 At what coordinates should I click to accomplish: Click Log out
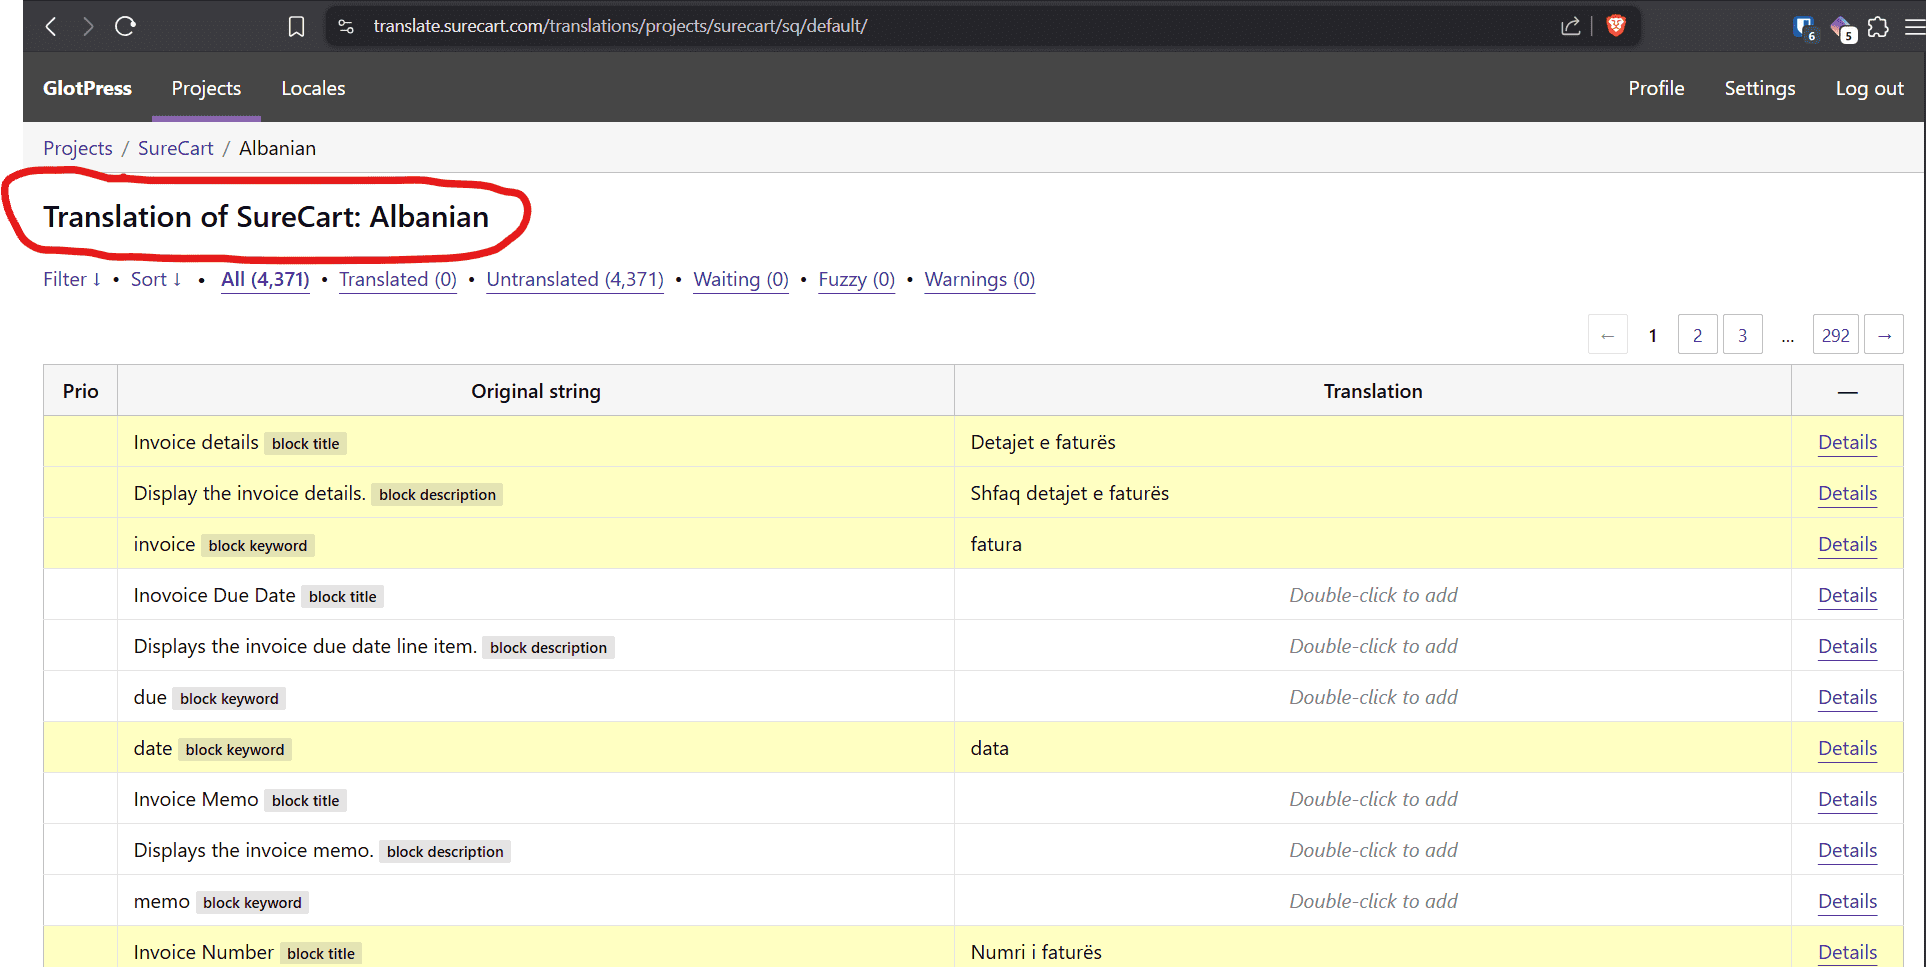click(x=1869, y=88)
